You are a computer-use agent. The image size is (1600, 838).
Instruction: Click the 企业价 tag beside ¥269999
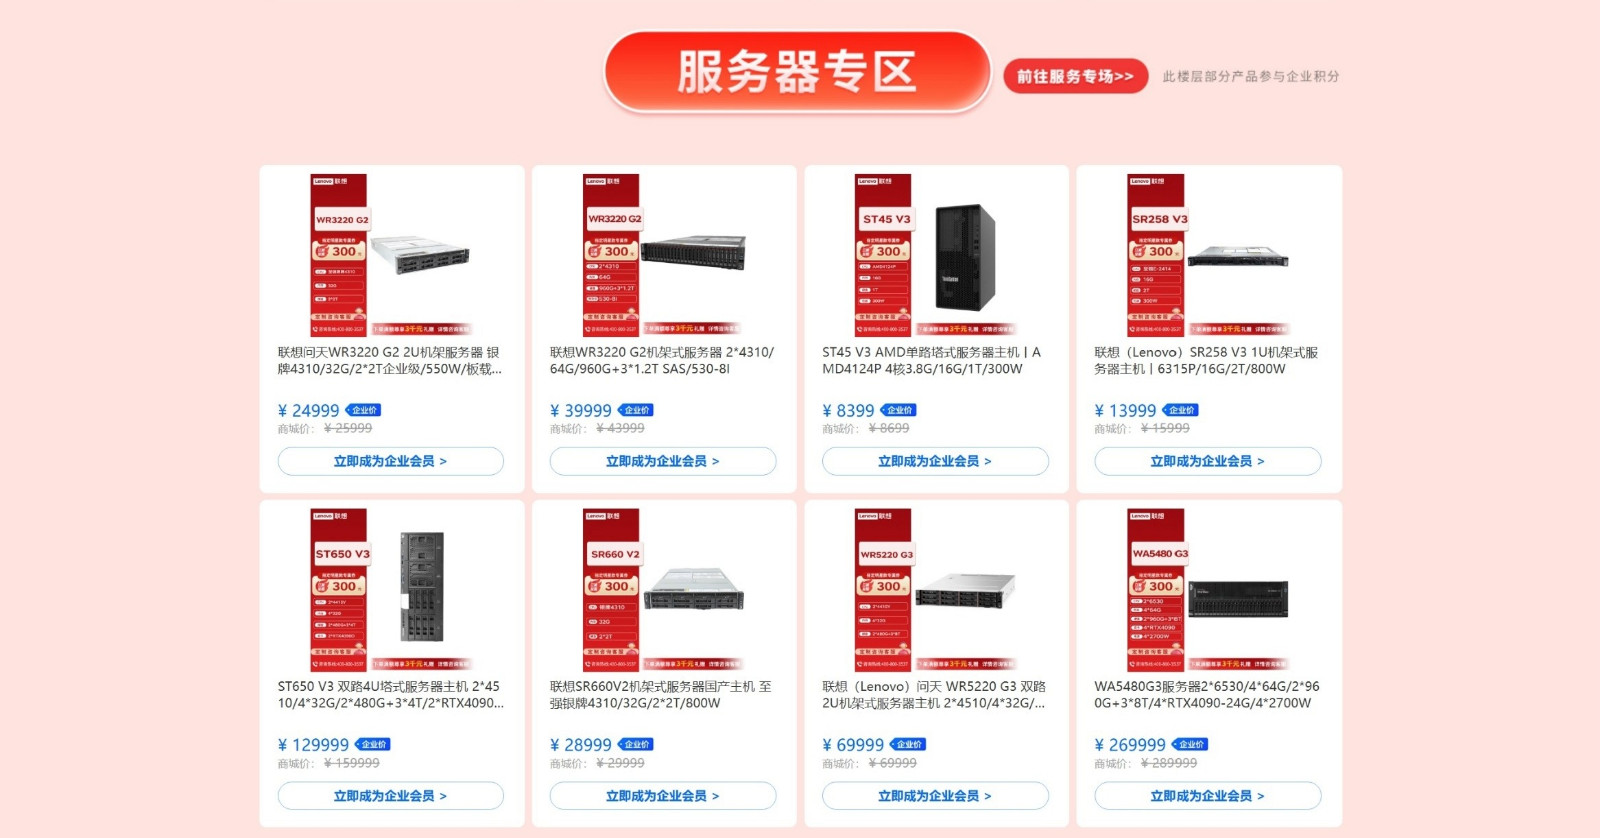pos(1191,744)
